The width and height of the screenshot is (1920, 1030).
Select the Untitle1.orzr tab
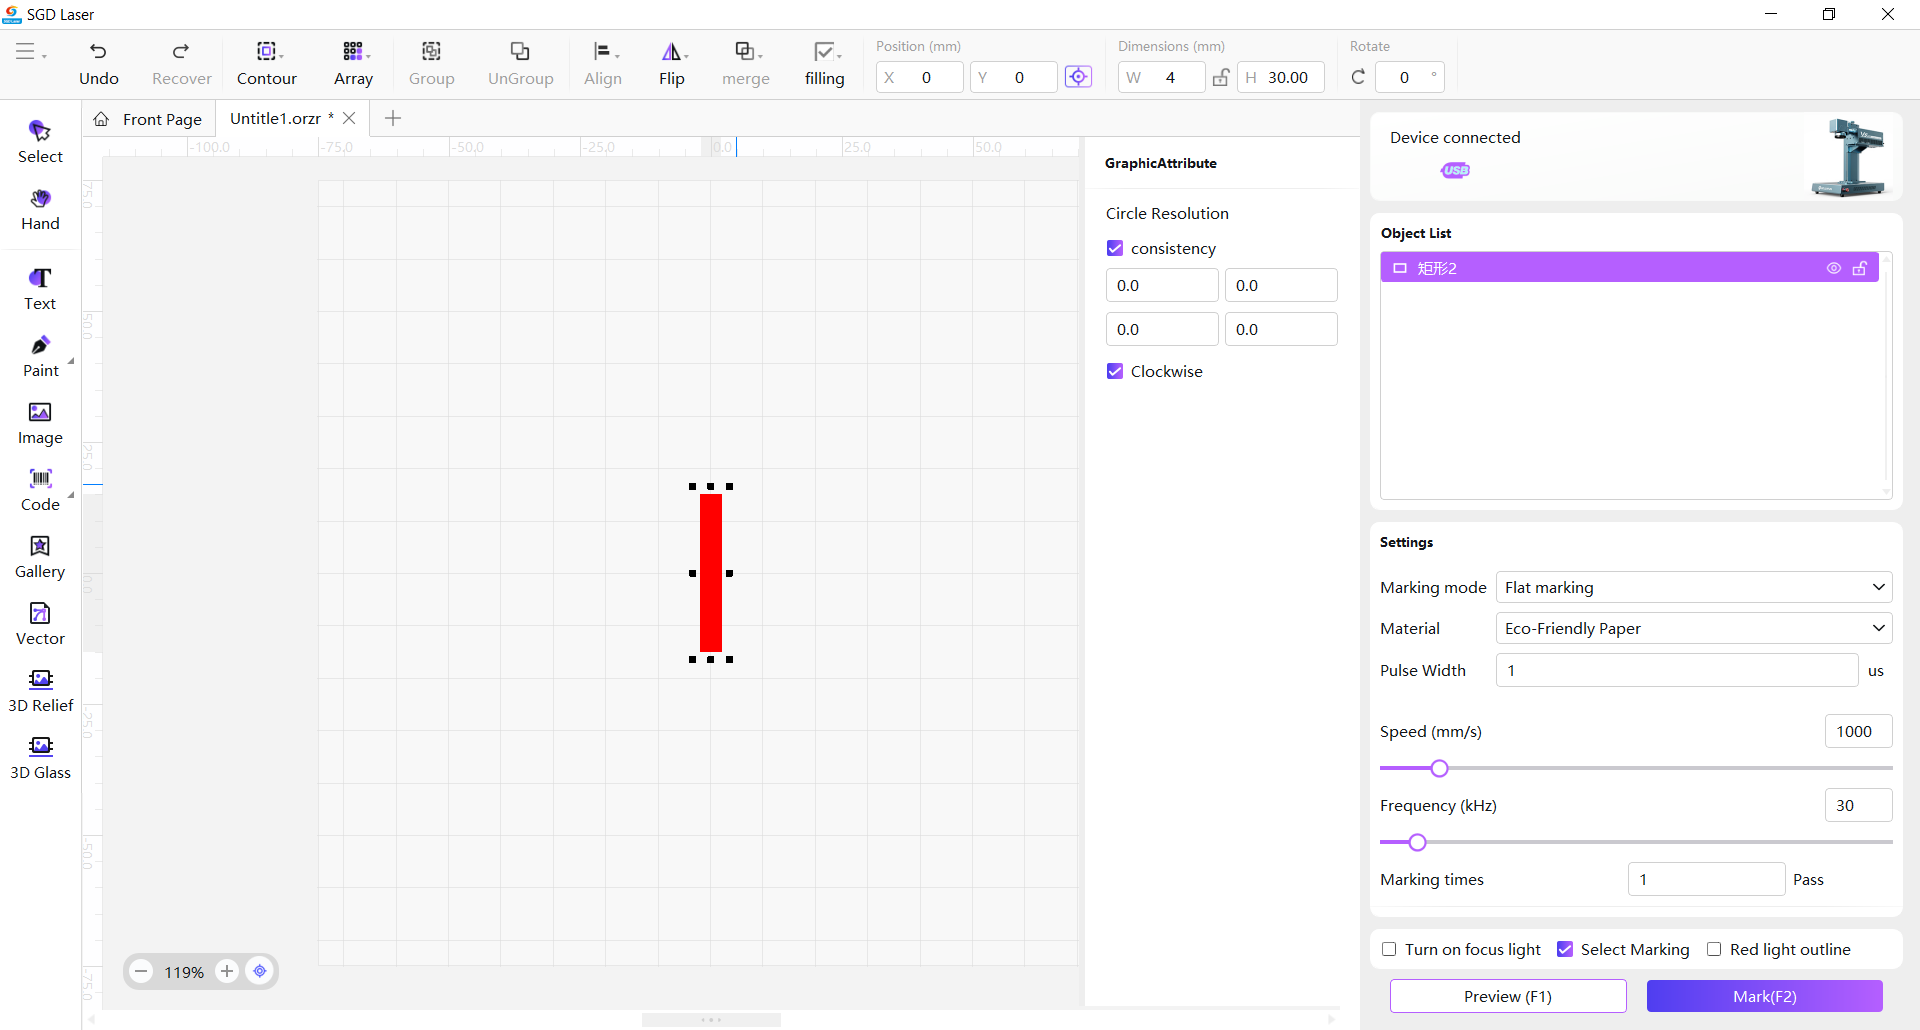coord(275,118)
